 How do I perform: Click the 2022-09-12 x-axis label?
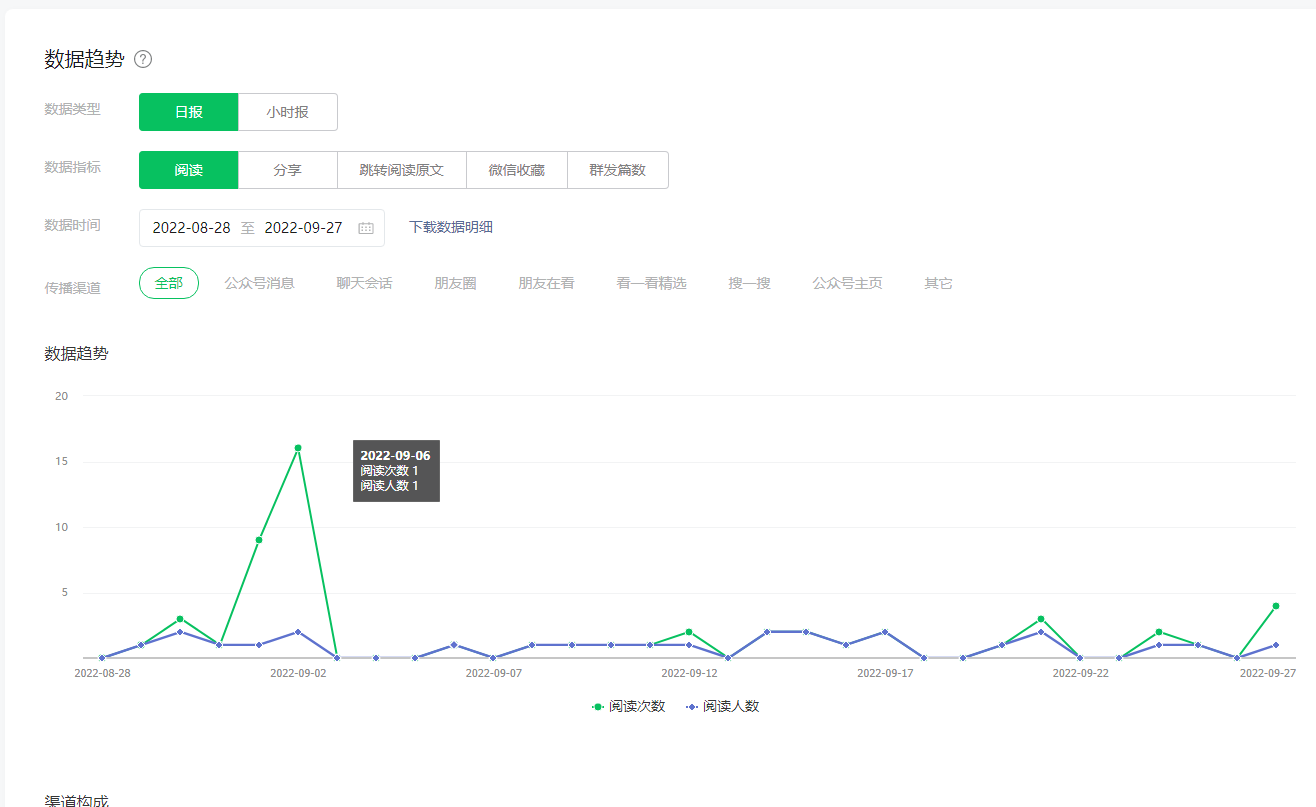click(x=689, y=673)
